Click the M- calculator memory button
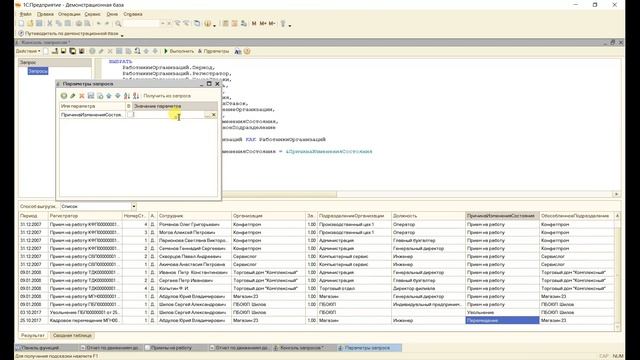Screen dimensions: 640x360 272,24
